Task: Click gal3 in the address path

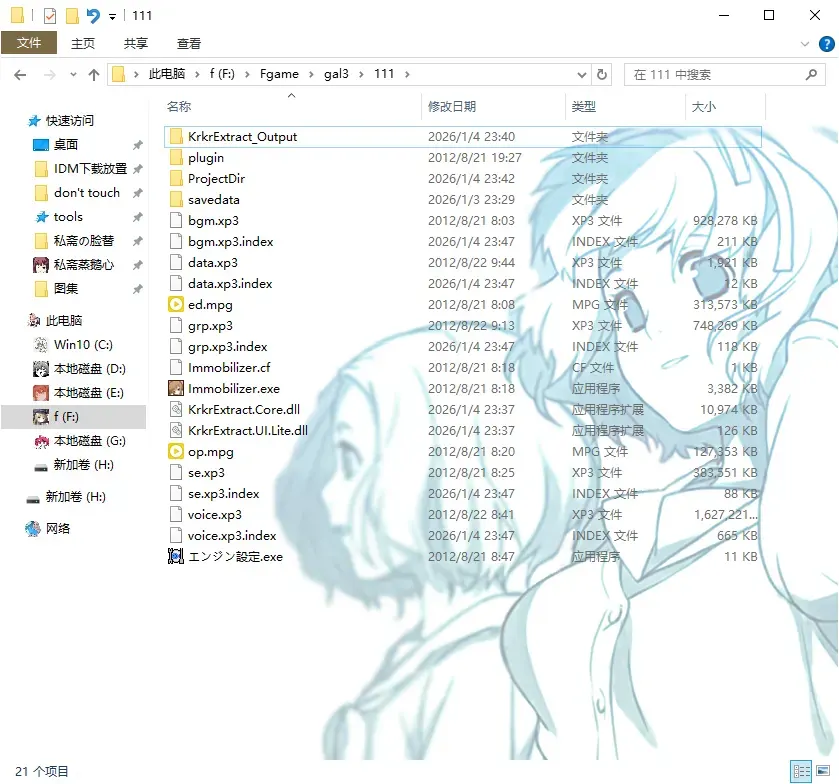Action: pyautogui.click(x=336, y=74)
